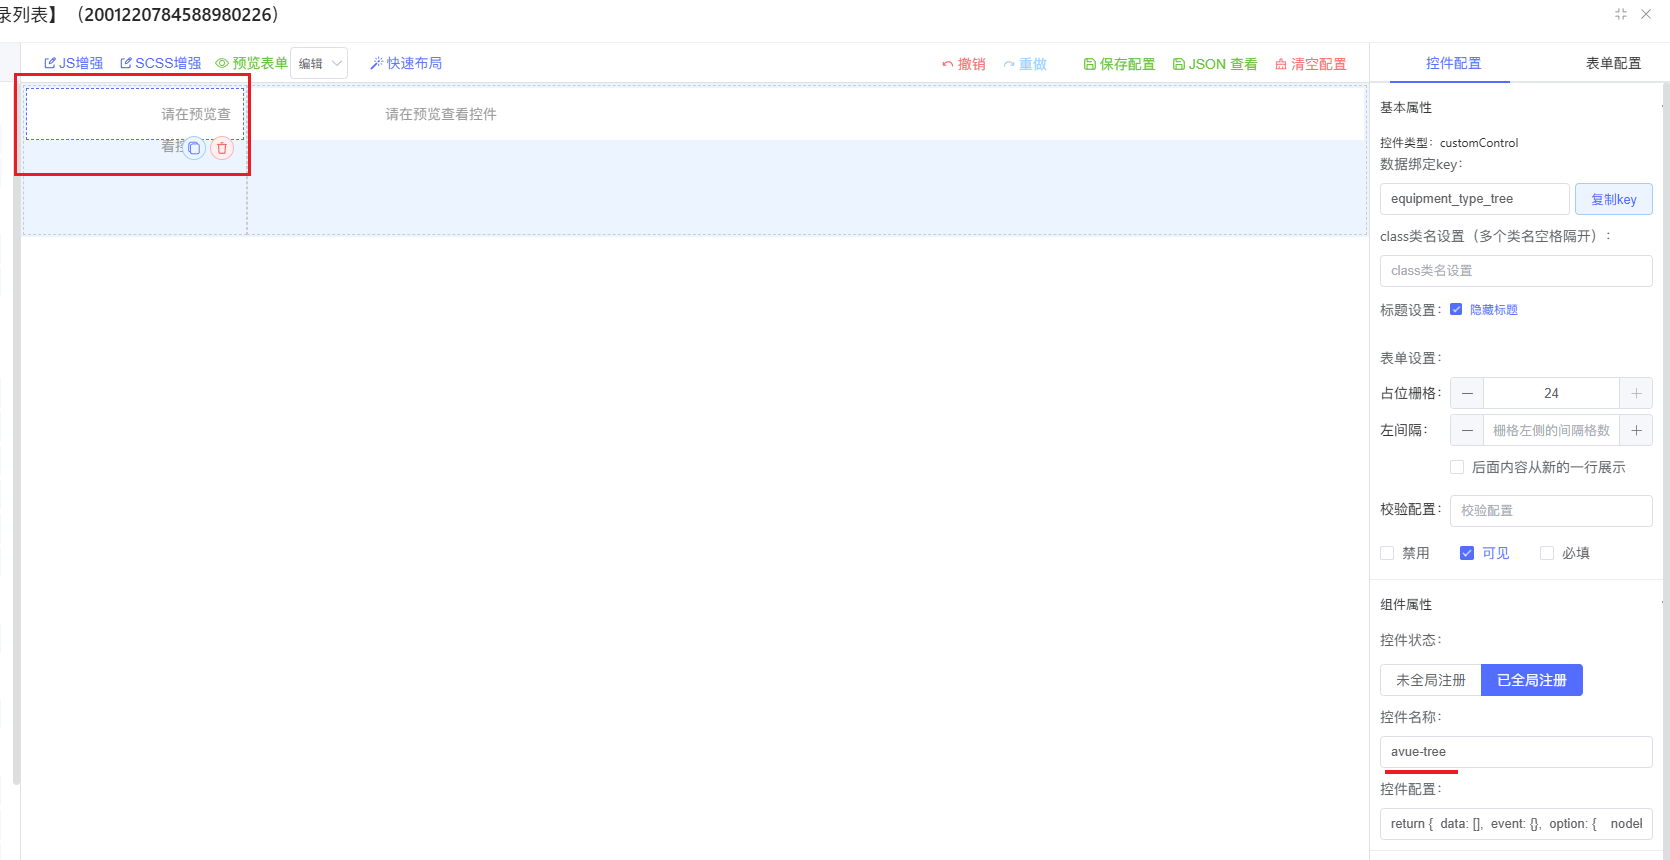This screenshot has width=1670, height=860.
Task: Select the 未全局注册 option
Action: tap(1430, 680)
